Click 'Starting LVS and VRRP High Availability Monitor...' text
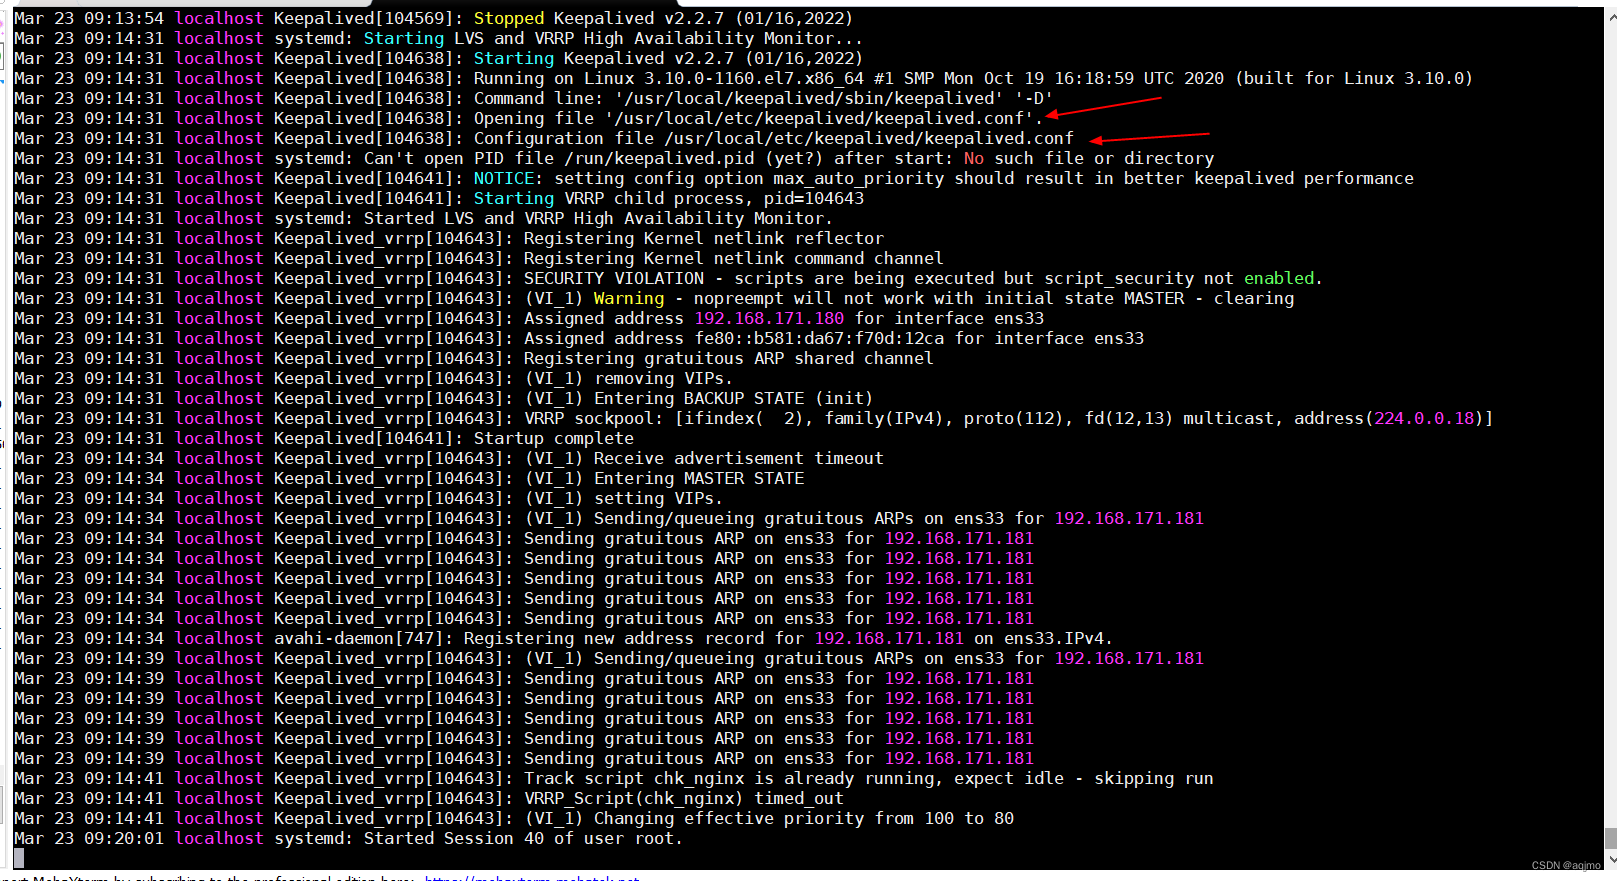The image size is (1617, 881). pyautogui.click(x=613, y=38)
